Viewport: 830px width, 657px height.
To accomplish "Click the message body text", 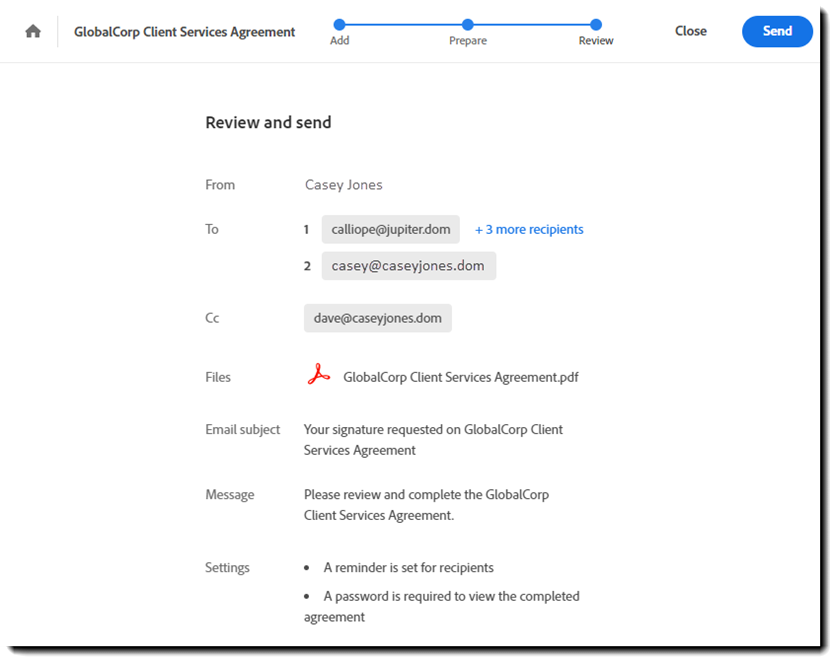I will coord(426,505).
